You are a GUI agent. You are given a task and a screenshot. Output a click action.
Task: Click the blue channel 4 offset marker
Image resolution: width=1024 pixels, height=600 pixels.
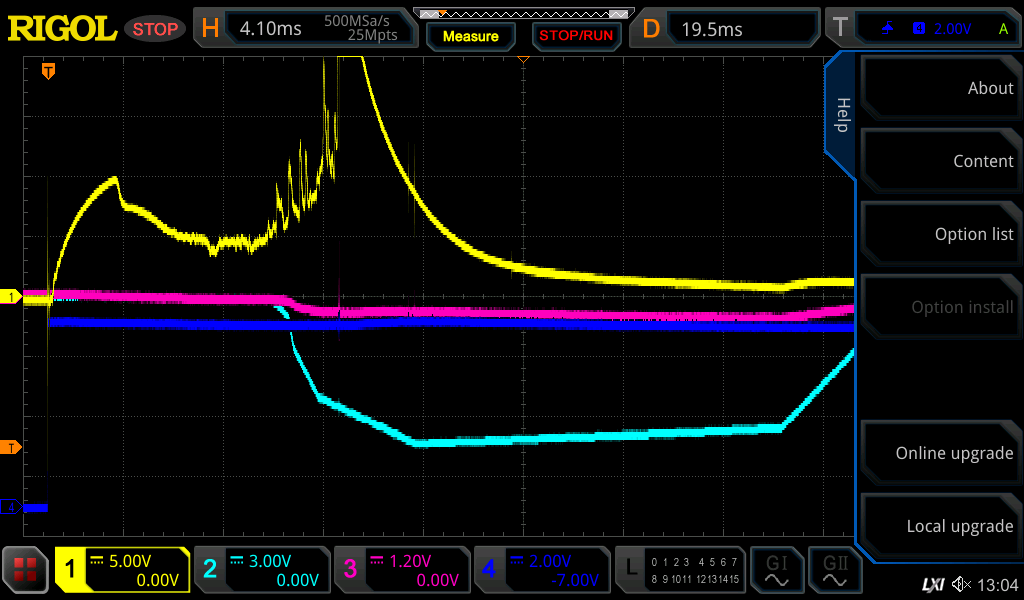(x=11, y=508)
